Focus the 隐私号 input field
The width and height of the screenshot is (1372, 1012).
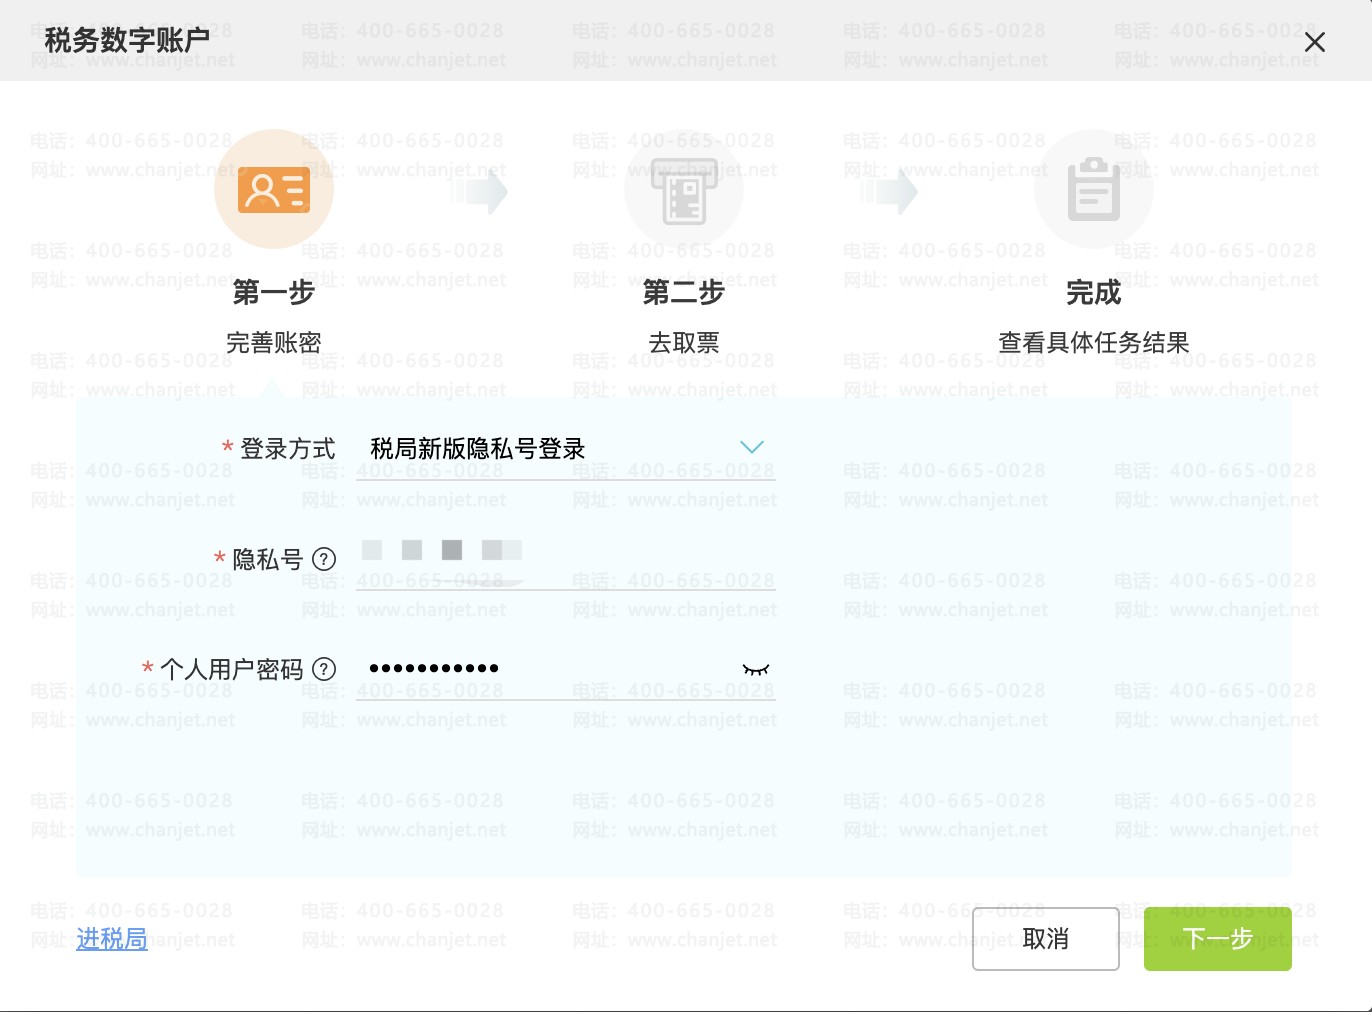pyautogui.click(x=566, y=559)
